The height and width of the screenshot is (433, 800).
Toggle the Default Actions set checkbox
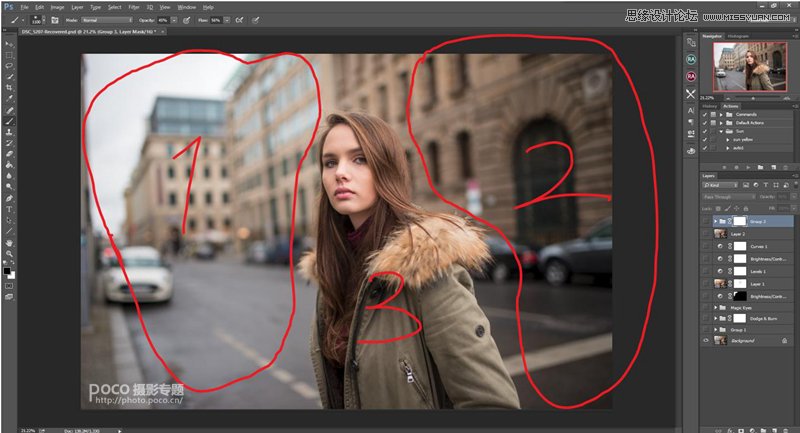click(705, 122)
